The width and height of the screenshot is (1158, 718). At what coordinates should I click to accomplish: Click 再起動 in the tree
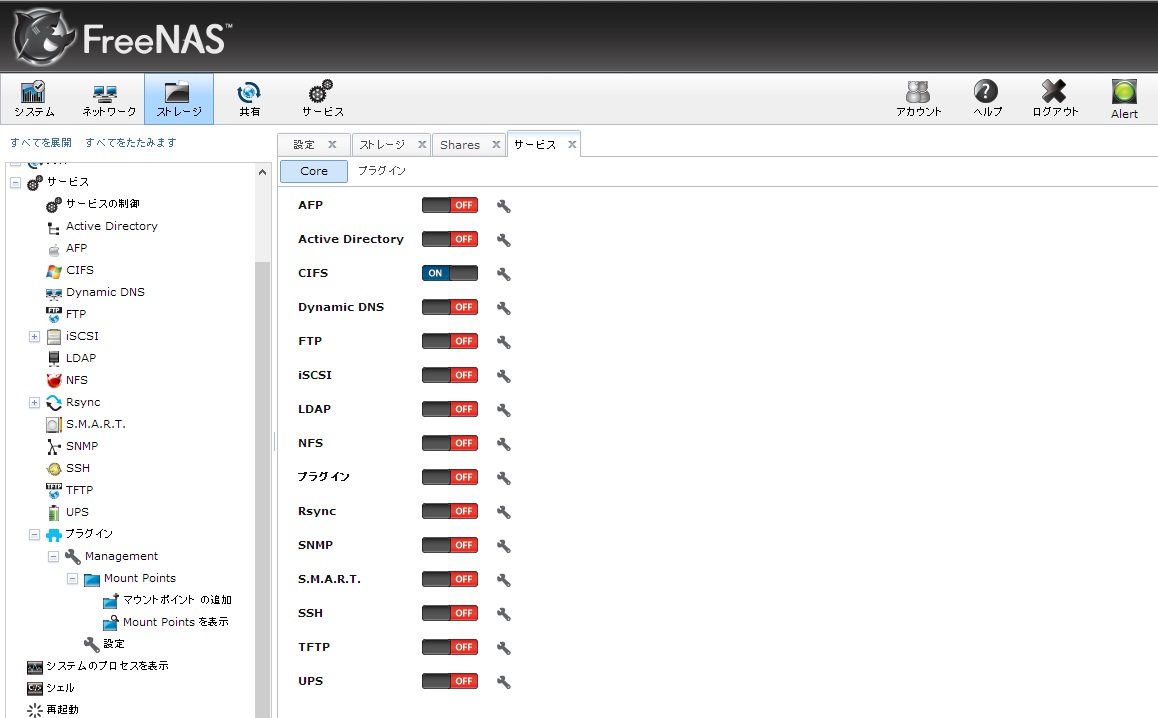coord(62,710)
